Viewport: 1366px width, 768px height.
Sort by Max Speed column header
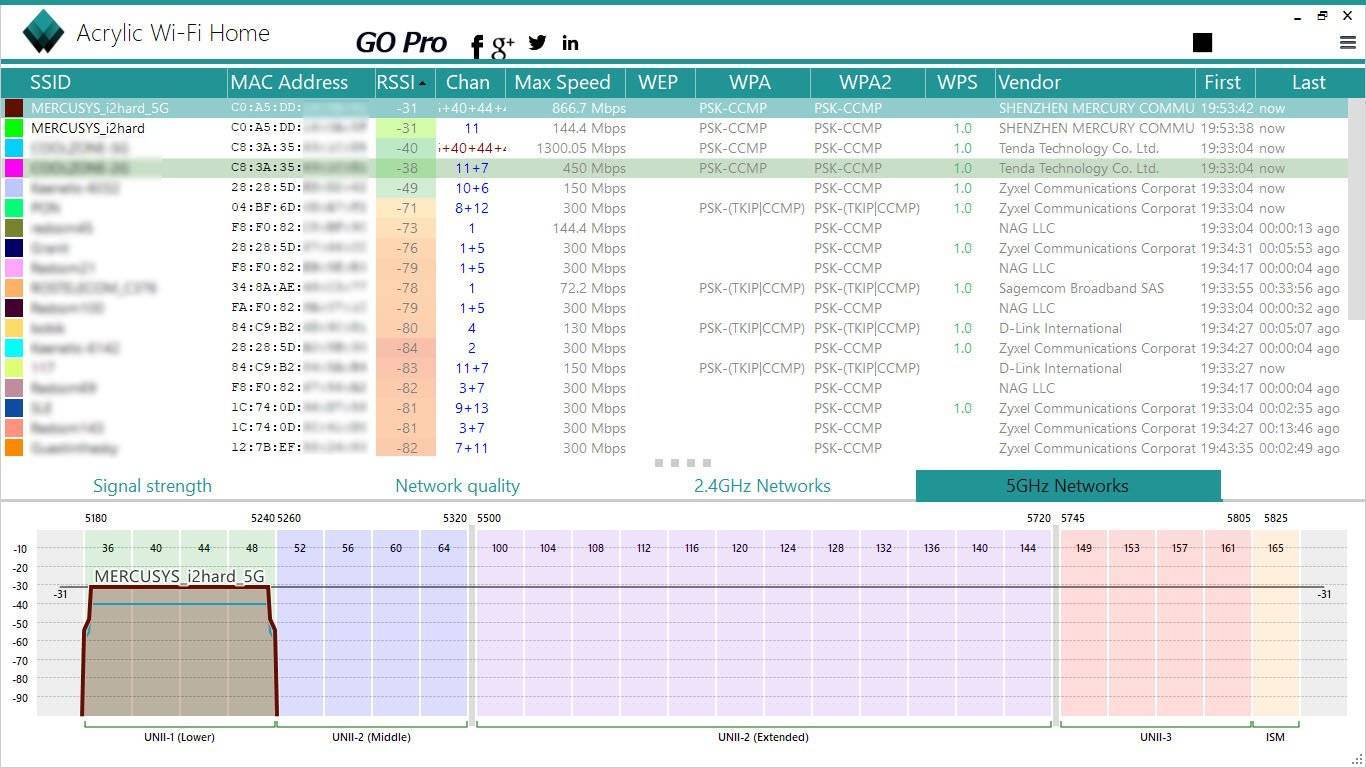point(562,82)
